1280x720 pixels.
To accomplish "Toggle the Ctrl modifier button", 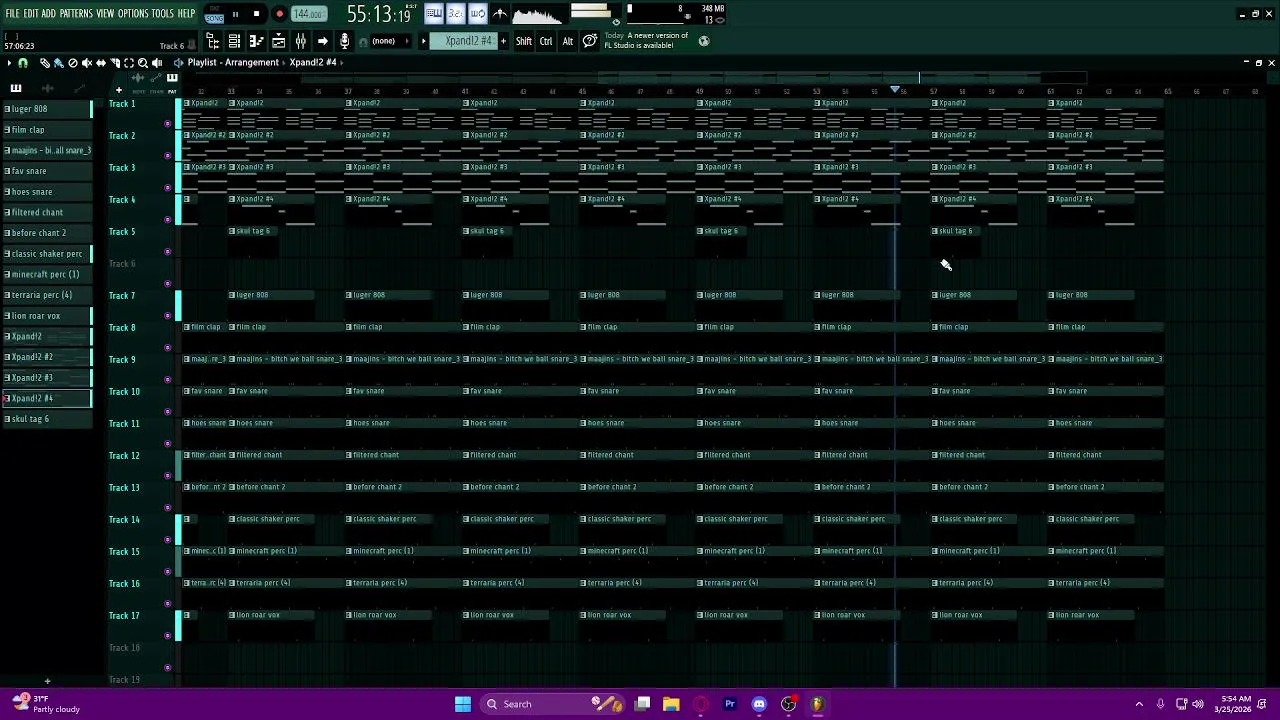I will click(x=546, y=41).
